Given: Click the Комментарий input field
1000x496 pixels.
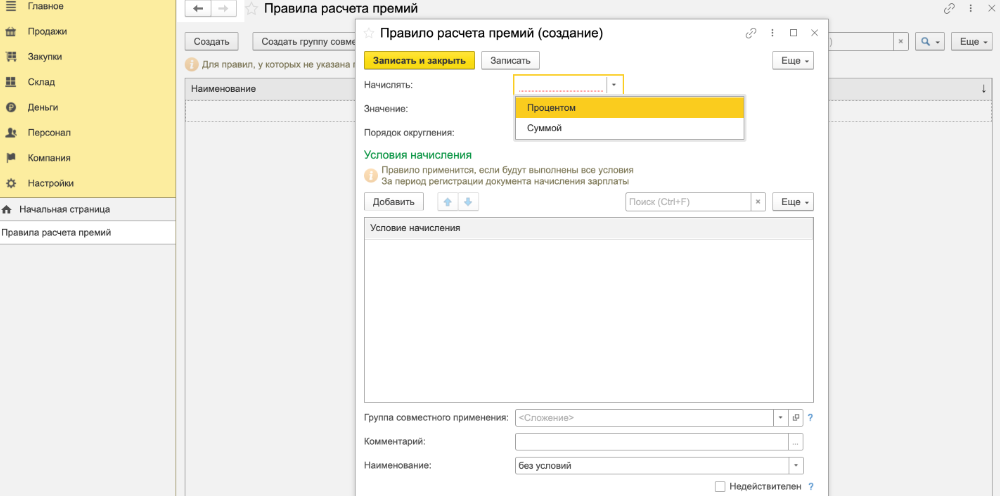Looking at the screenshot, I should pyautogui.click(x=652, y=442).
